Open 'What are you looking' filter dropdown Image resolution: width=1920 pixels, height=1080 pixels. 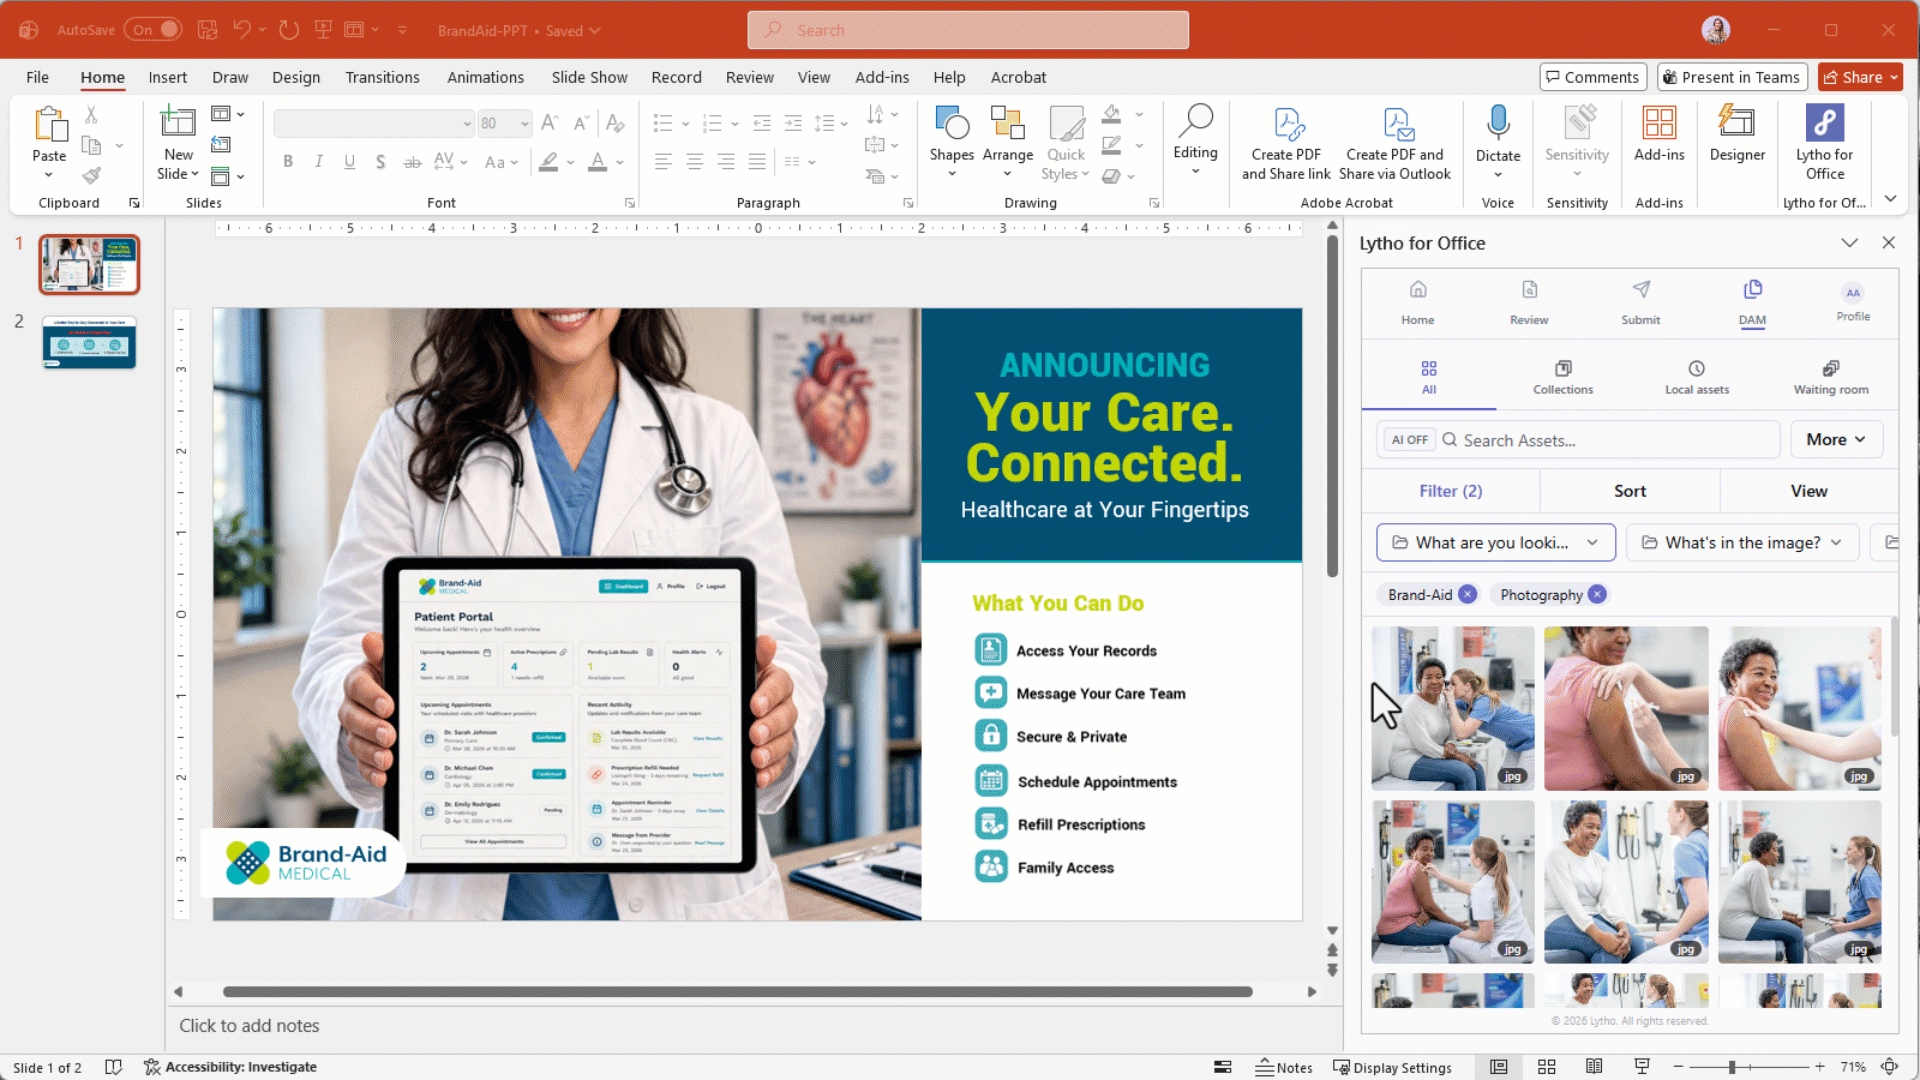(1495, 542)
